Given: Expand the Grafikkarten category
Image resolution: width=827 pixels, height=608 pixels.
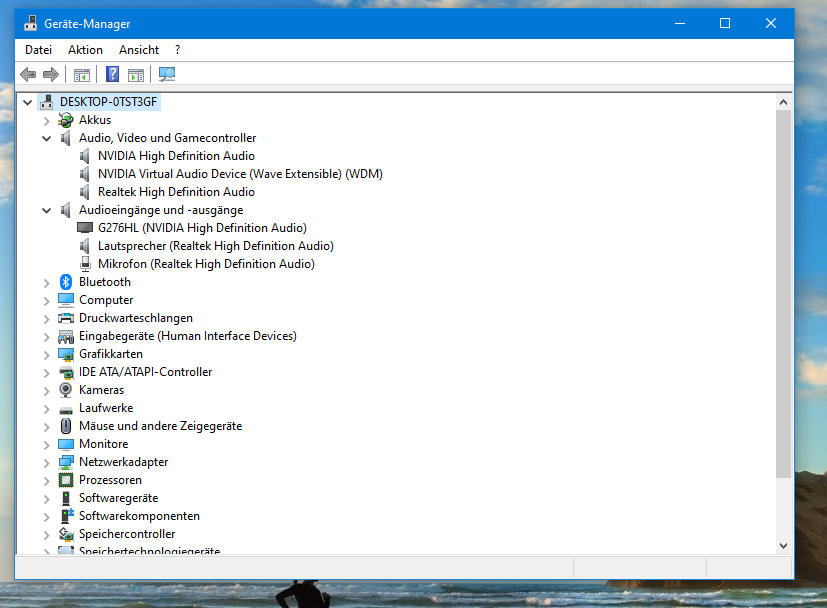Looking at the screenshot, I should [x=46, y=355].
